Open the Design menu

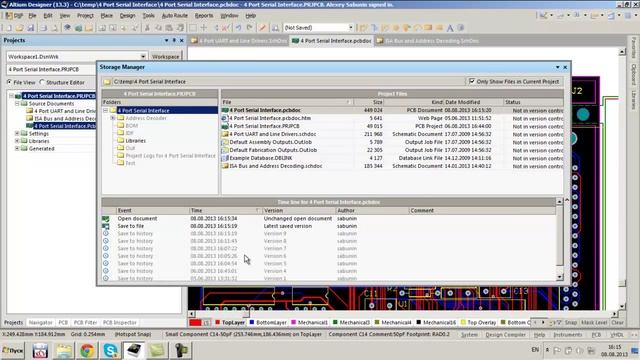tap(127, 16)
